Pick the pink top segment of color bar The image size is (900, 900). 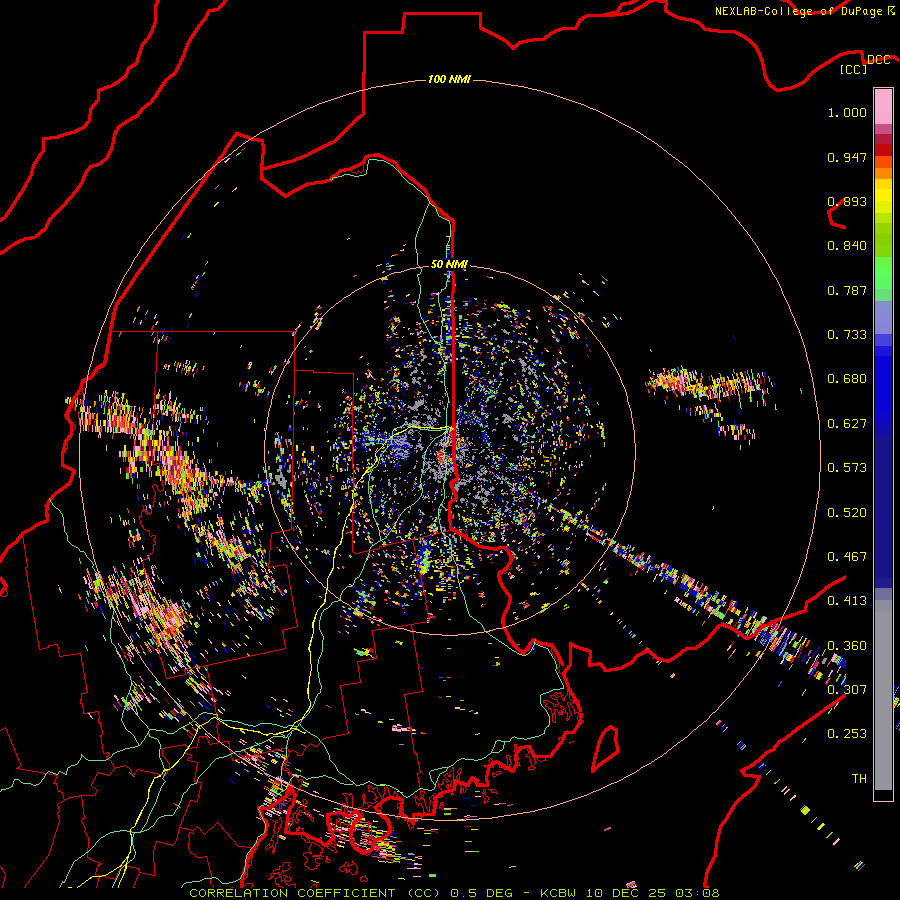[x=883, y=106]
